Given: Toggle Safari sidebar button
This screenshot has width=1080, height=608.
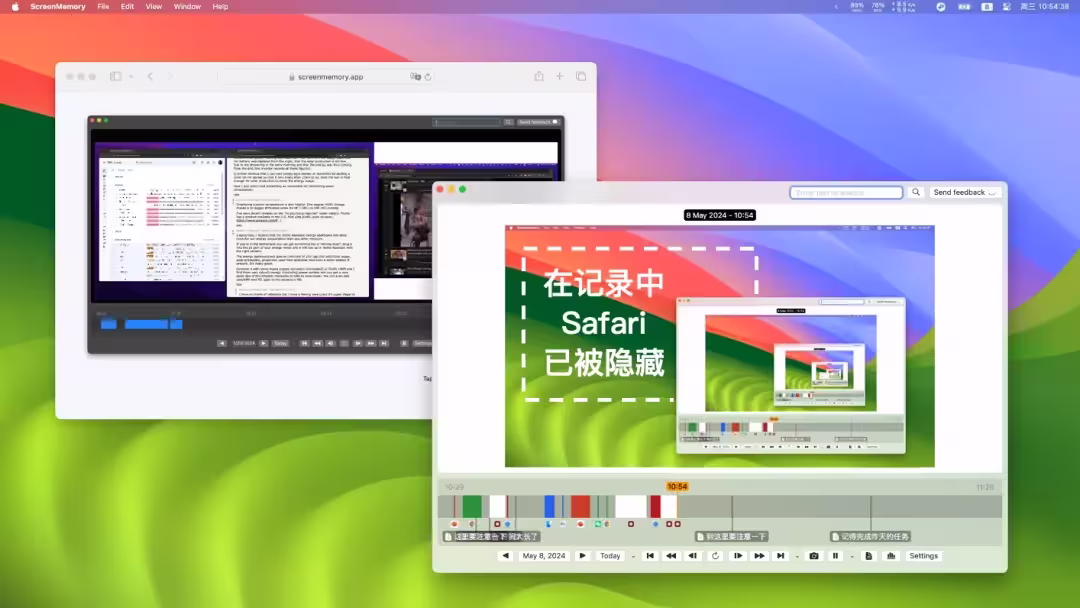Looking at the screenshot, I should [x=116, y=76].
